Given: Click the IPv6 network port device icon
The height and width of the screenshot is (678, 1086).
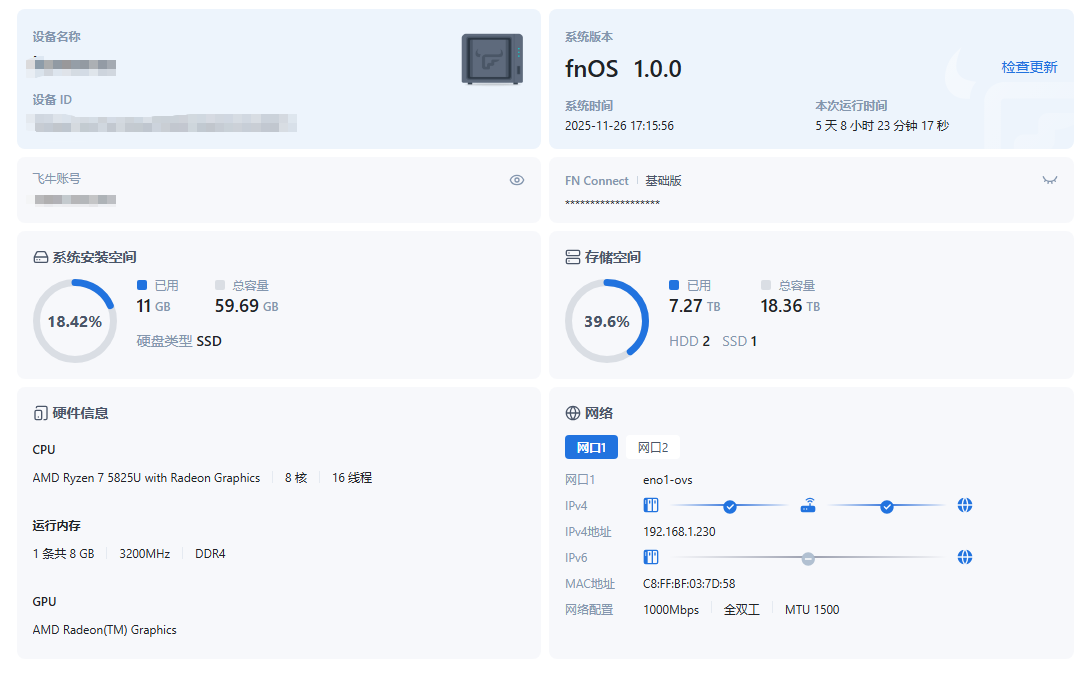Looking at the screenshot, I should tap(650, 557).
